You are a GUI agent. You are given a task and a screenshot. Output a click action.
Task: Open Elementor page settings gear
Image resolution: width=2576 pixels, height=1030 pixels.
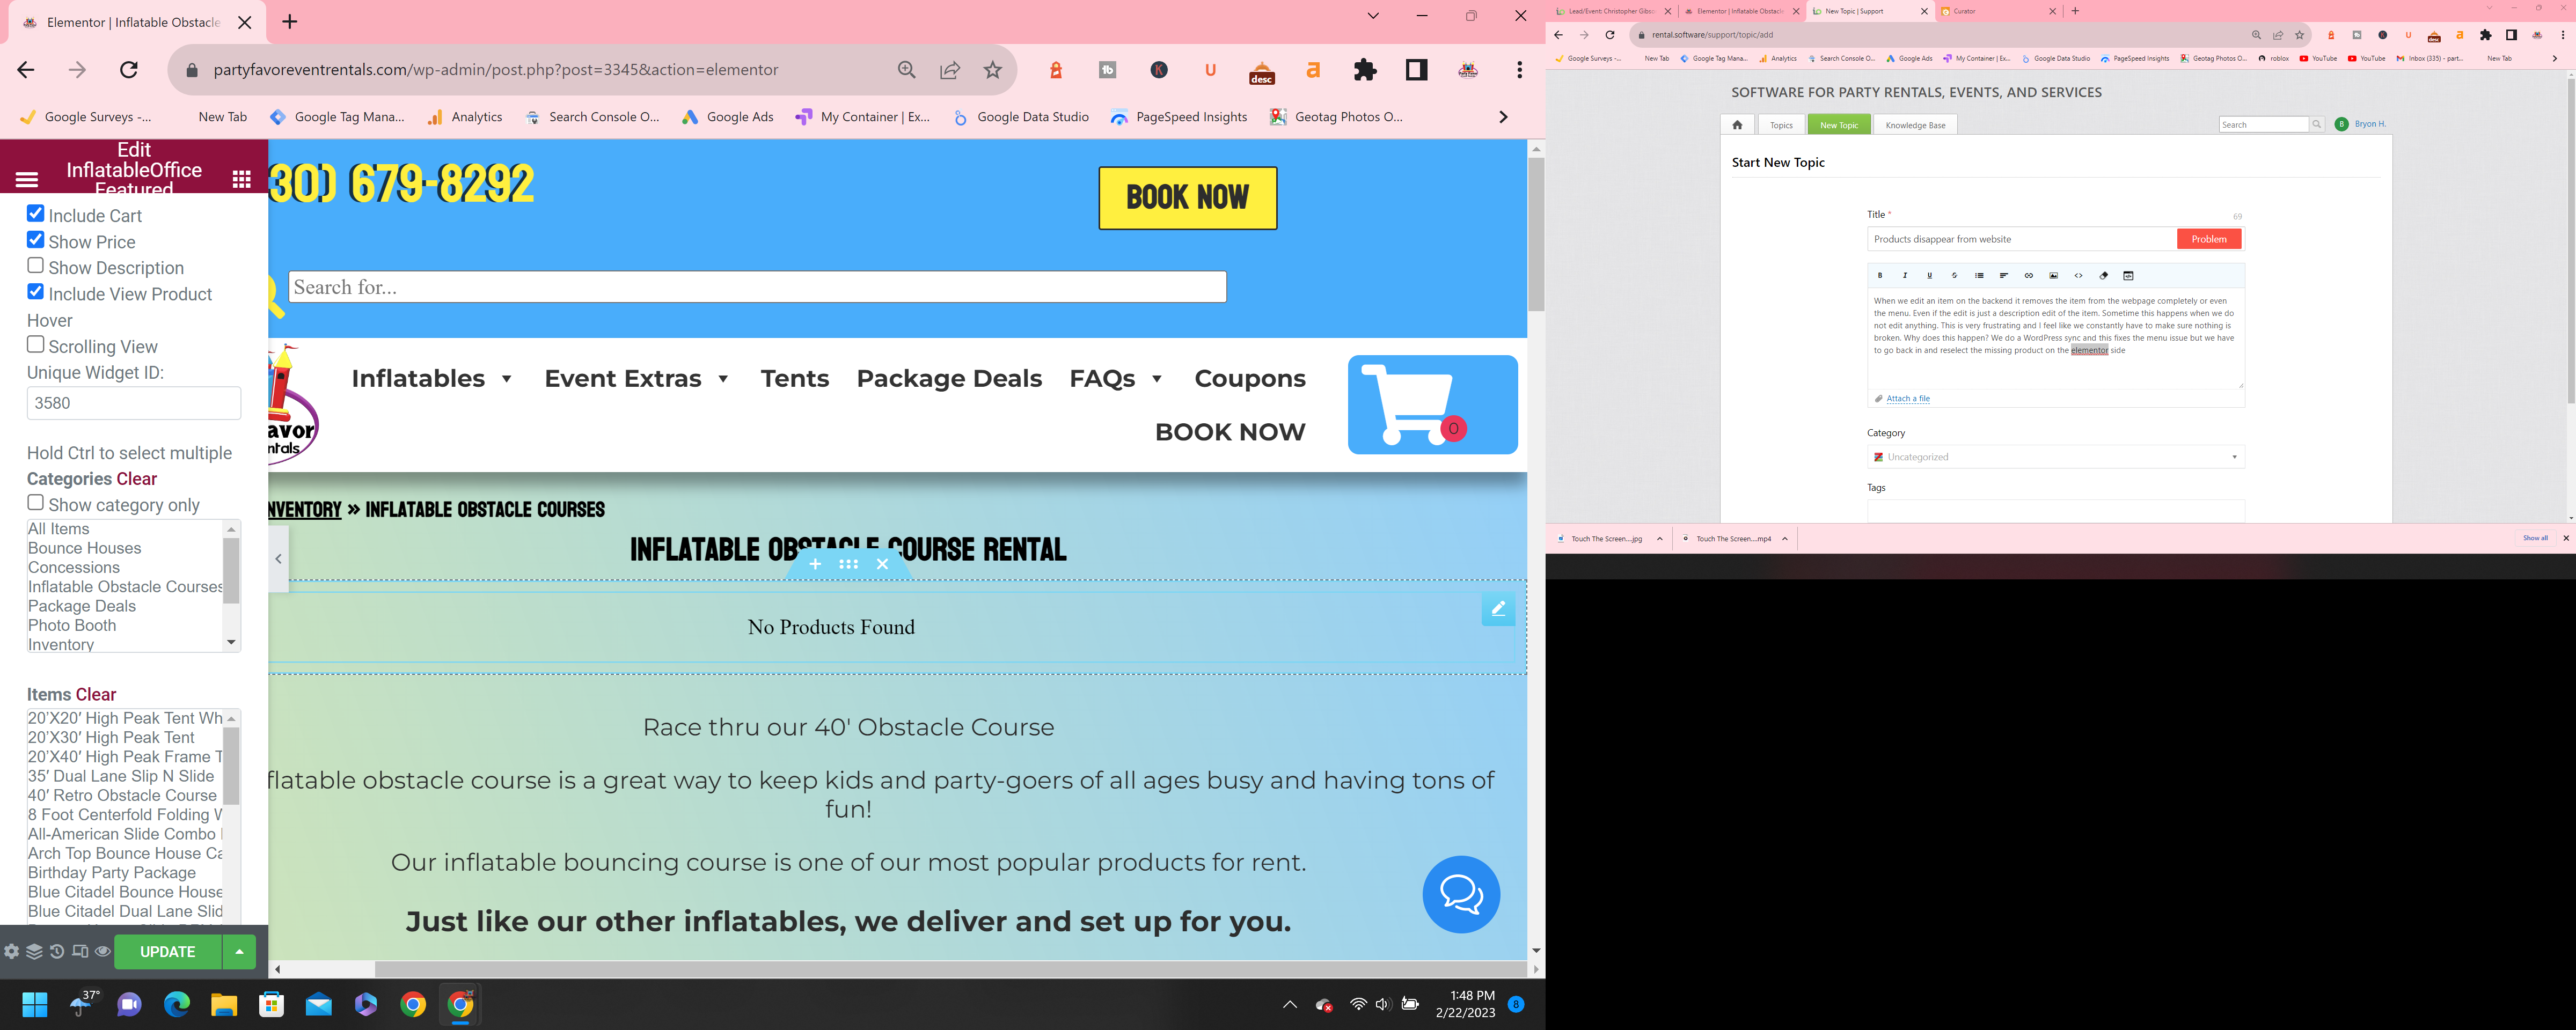point(12,952)
